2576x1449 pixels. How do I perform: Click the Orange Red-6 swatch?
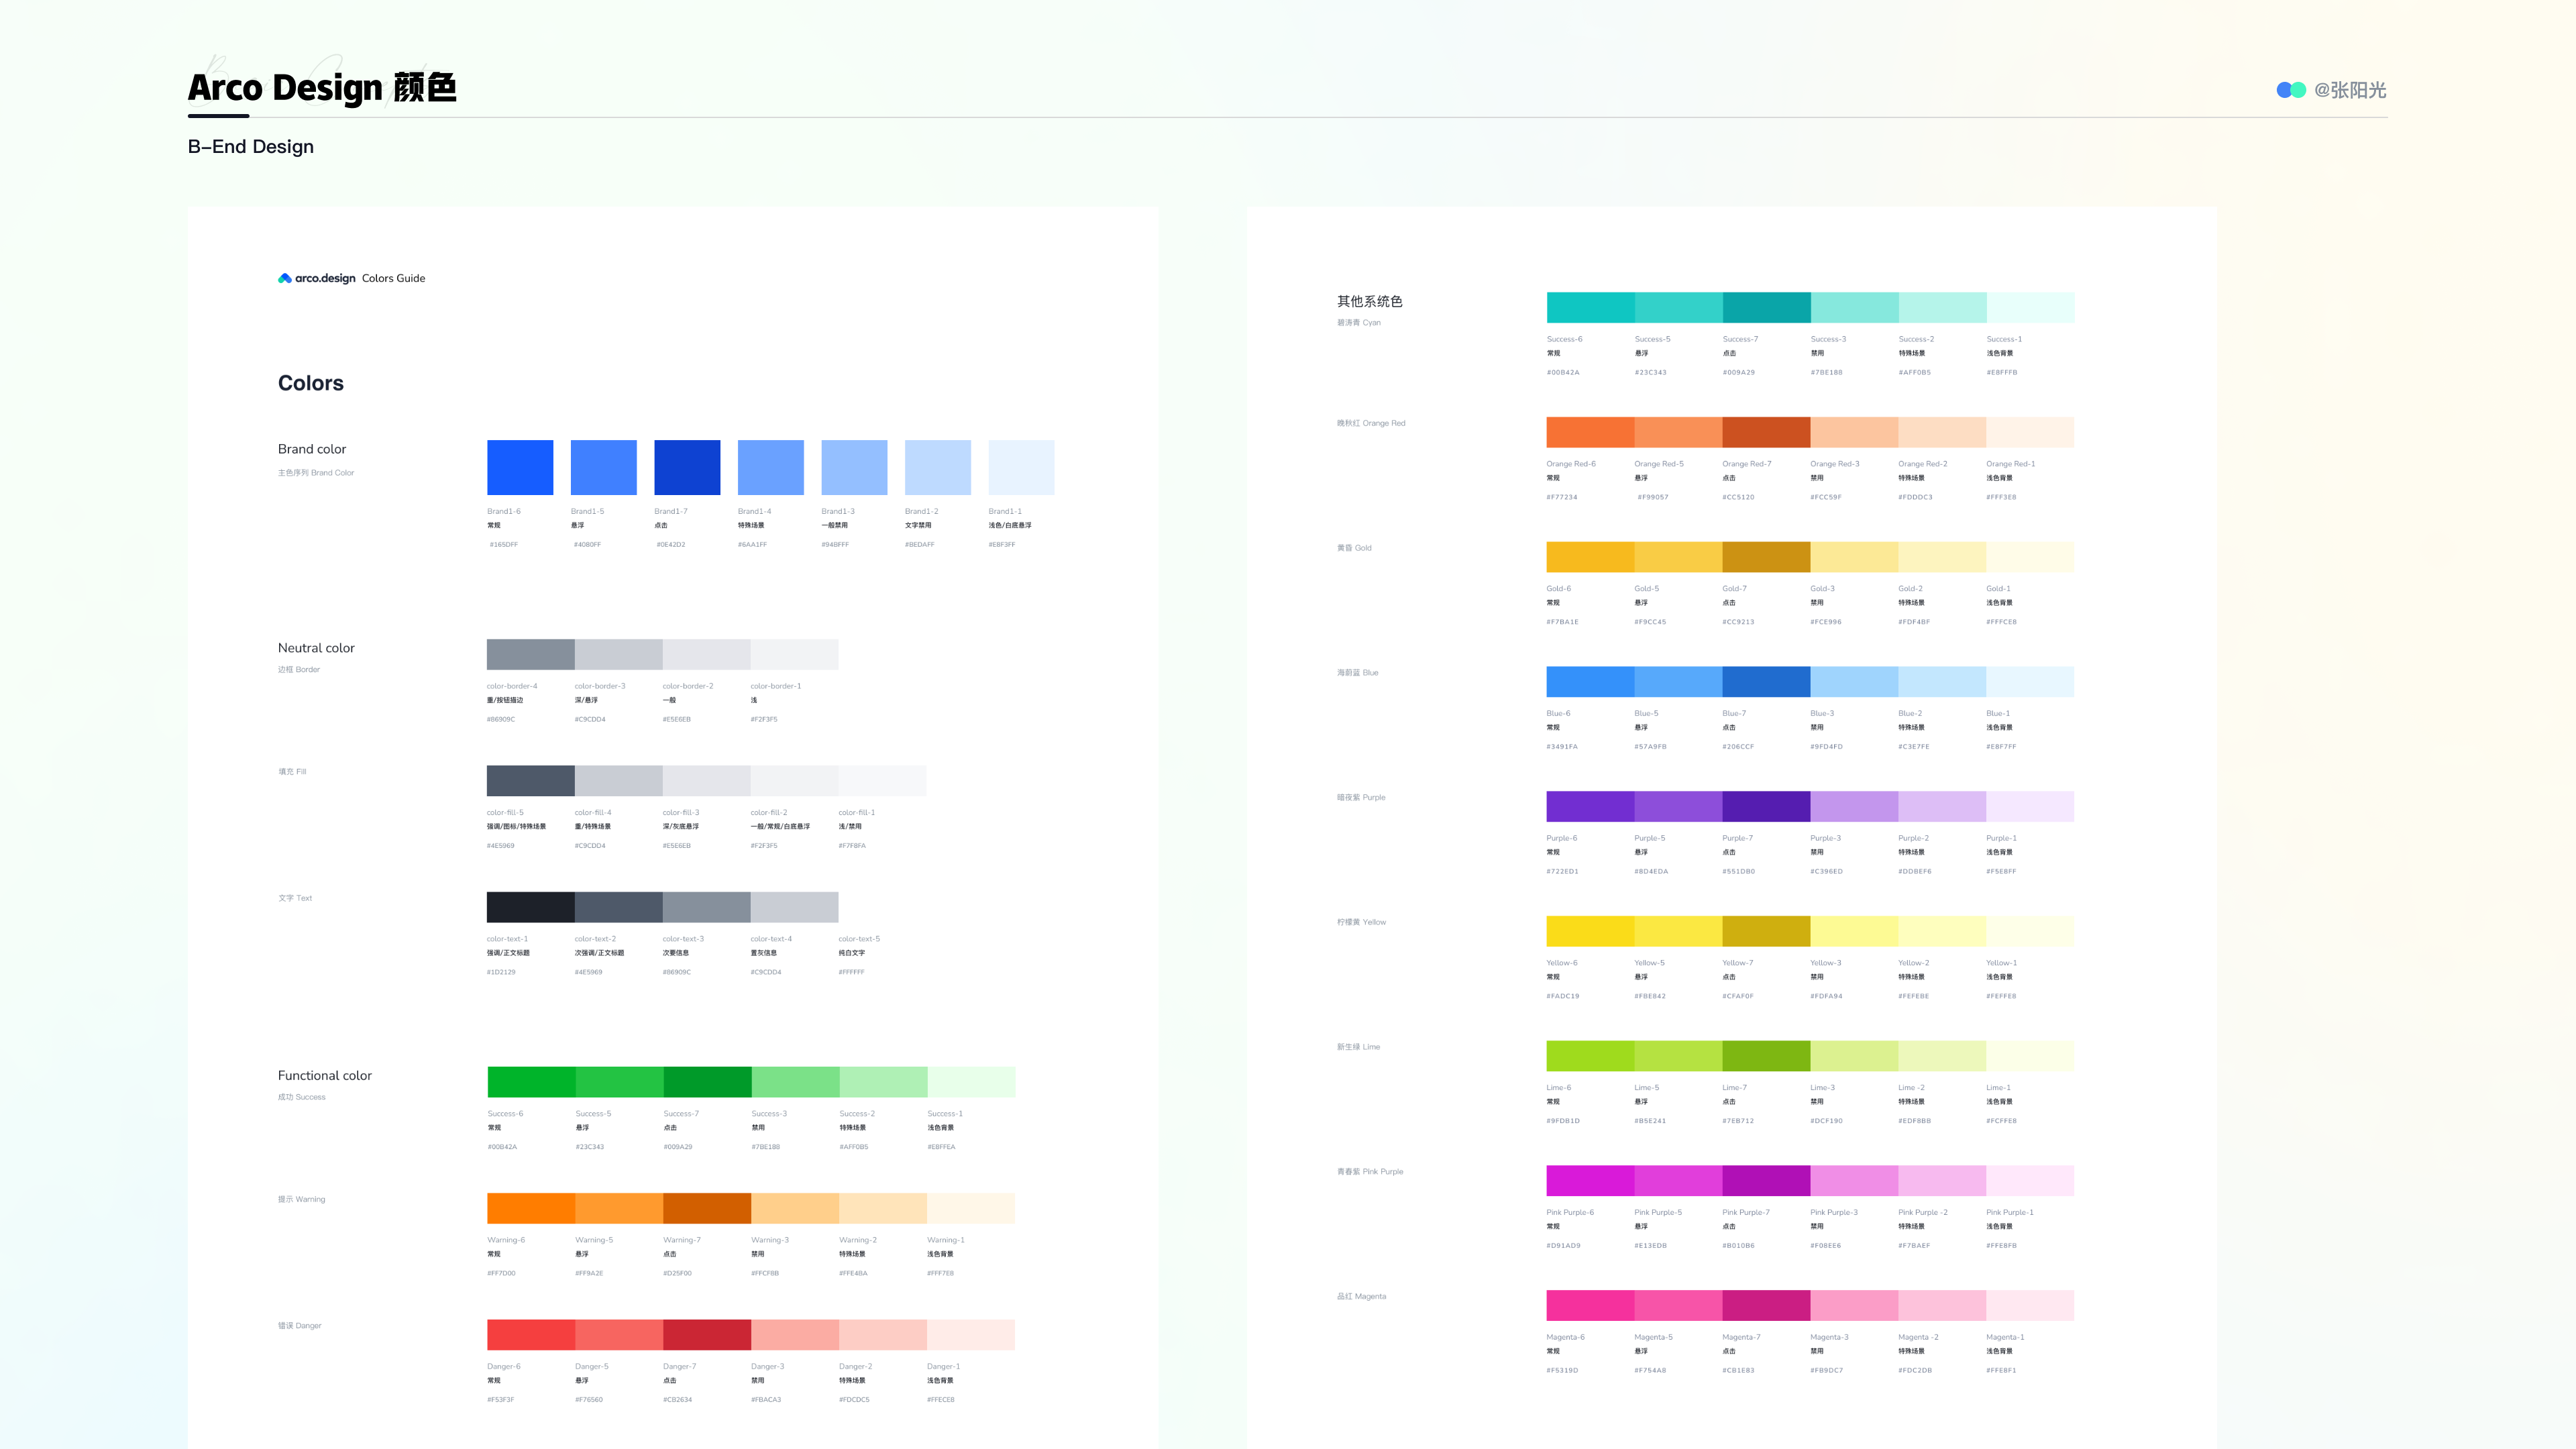click(x=1590, y=432)
